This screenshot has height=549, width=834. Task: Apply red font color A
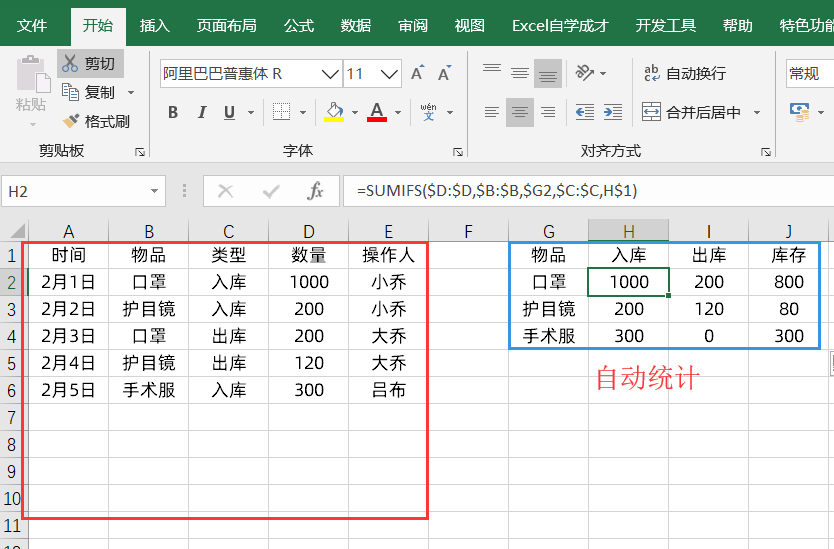(377, 112)
